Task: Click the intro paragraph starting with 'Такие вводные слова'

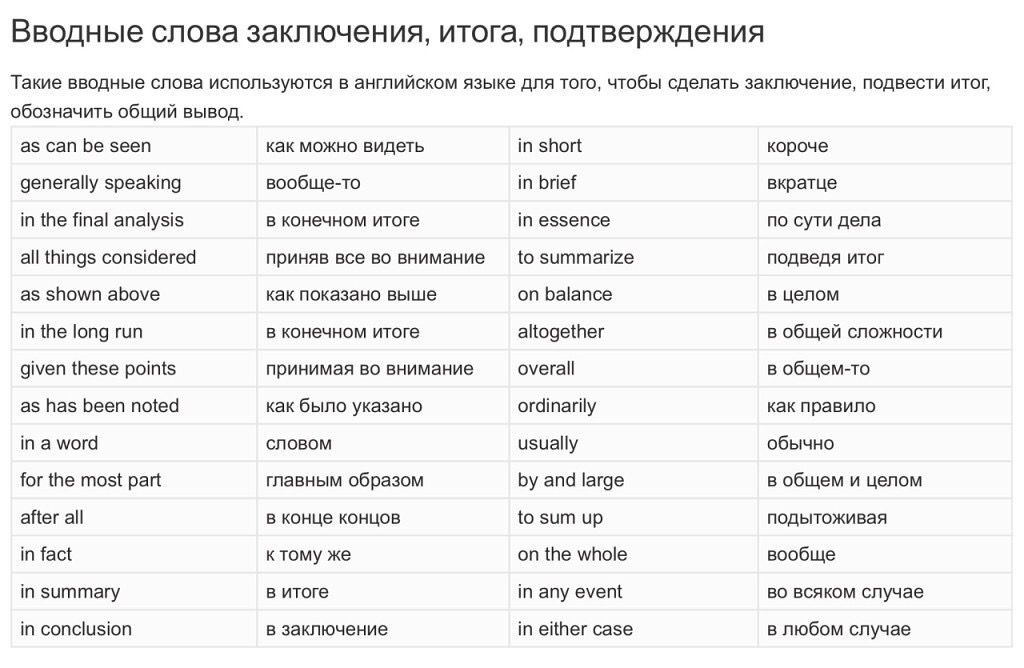Action: click(x=500, y=96)
